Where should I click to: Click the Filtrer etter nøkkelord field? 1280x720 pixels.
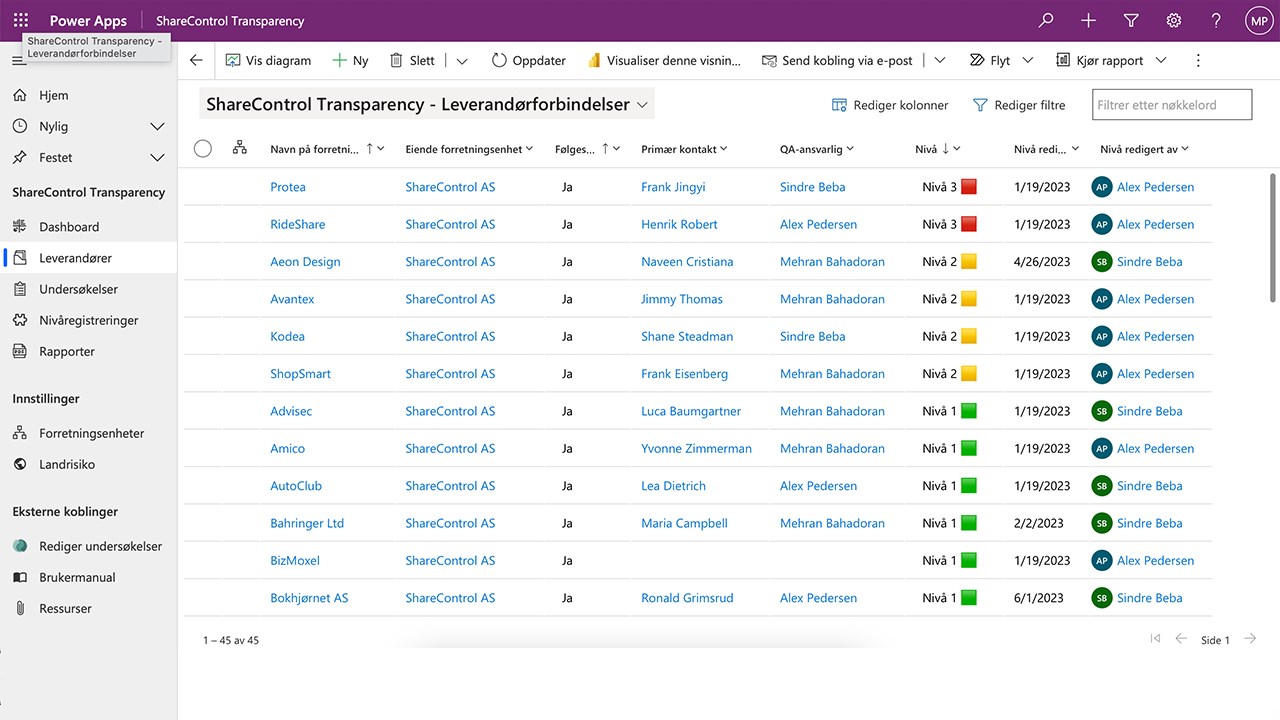tap(1172, 105)
